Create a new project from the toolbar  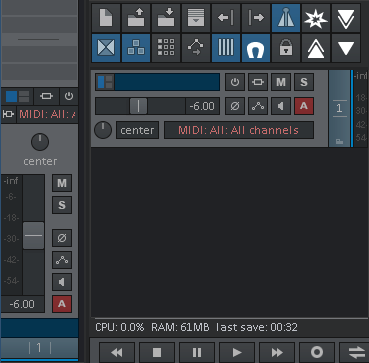point(106,18)
